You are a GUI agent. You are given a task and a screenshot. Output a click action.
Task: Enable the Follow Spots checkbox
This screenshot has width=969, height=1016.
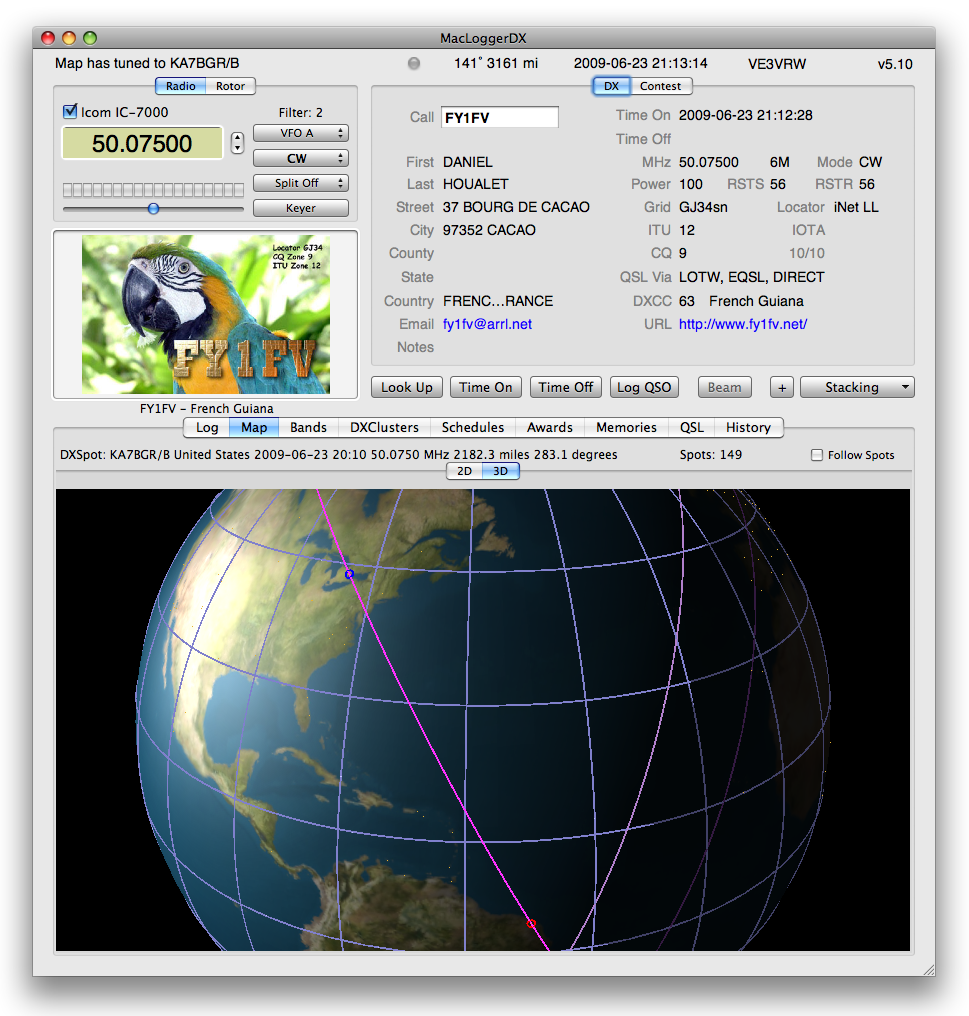pos(817,455)
